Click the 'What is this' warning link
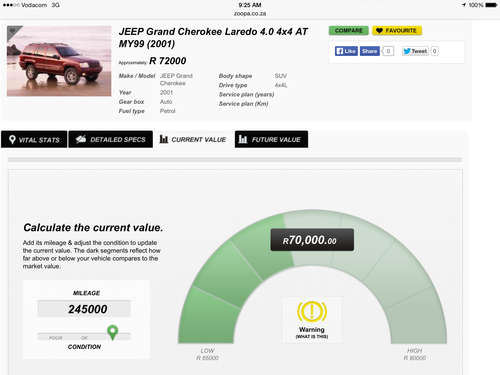Viewport: 500px width, 375px height. 312,337
